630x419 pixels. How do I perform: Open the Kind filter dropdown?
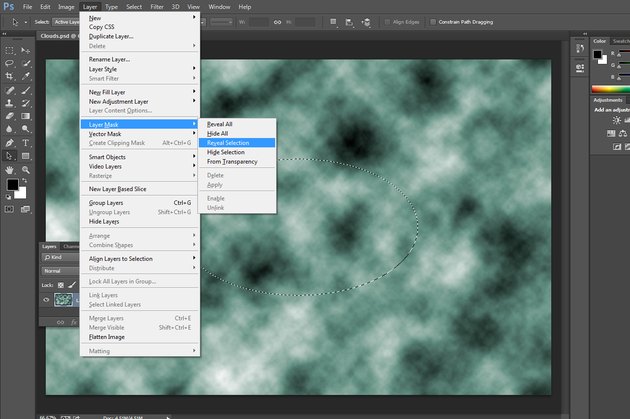point(60,258)
